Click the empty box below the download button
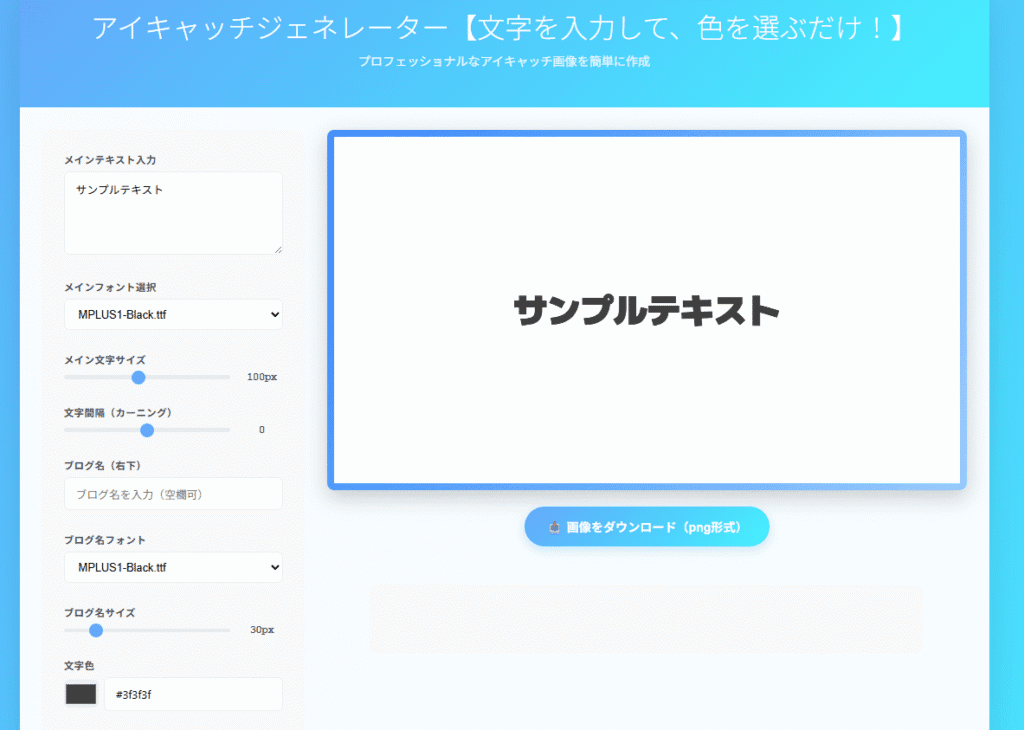Viewport: 1024px width, 730px height. (646, 619)
